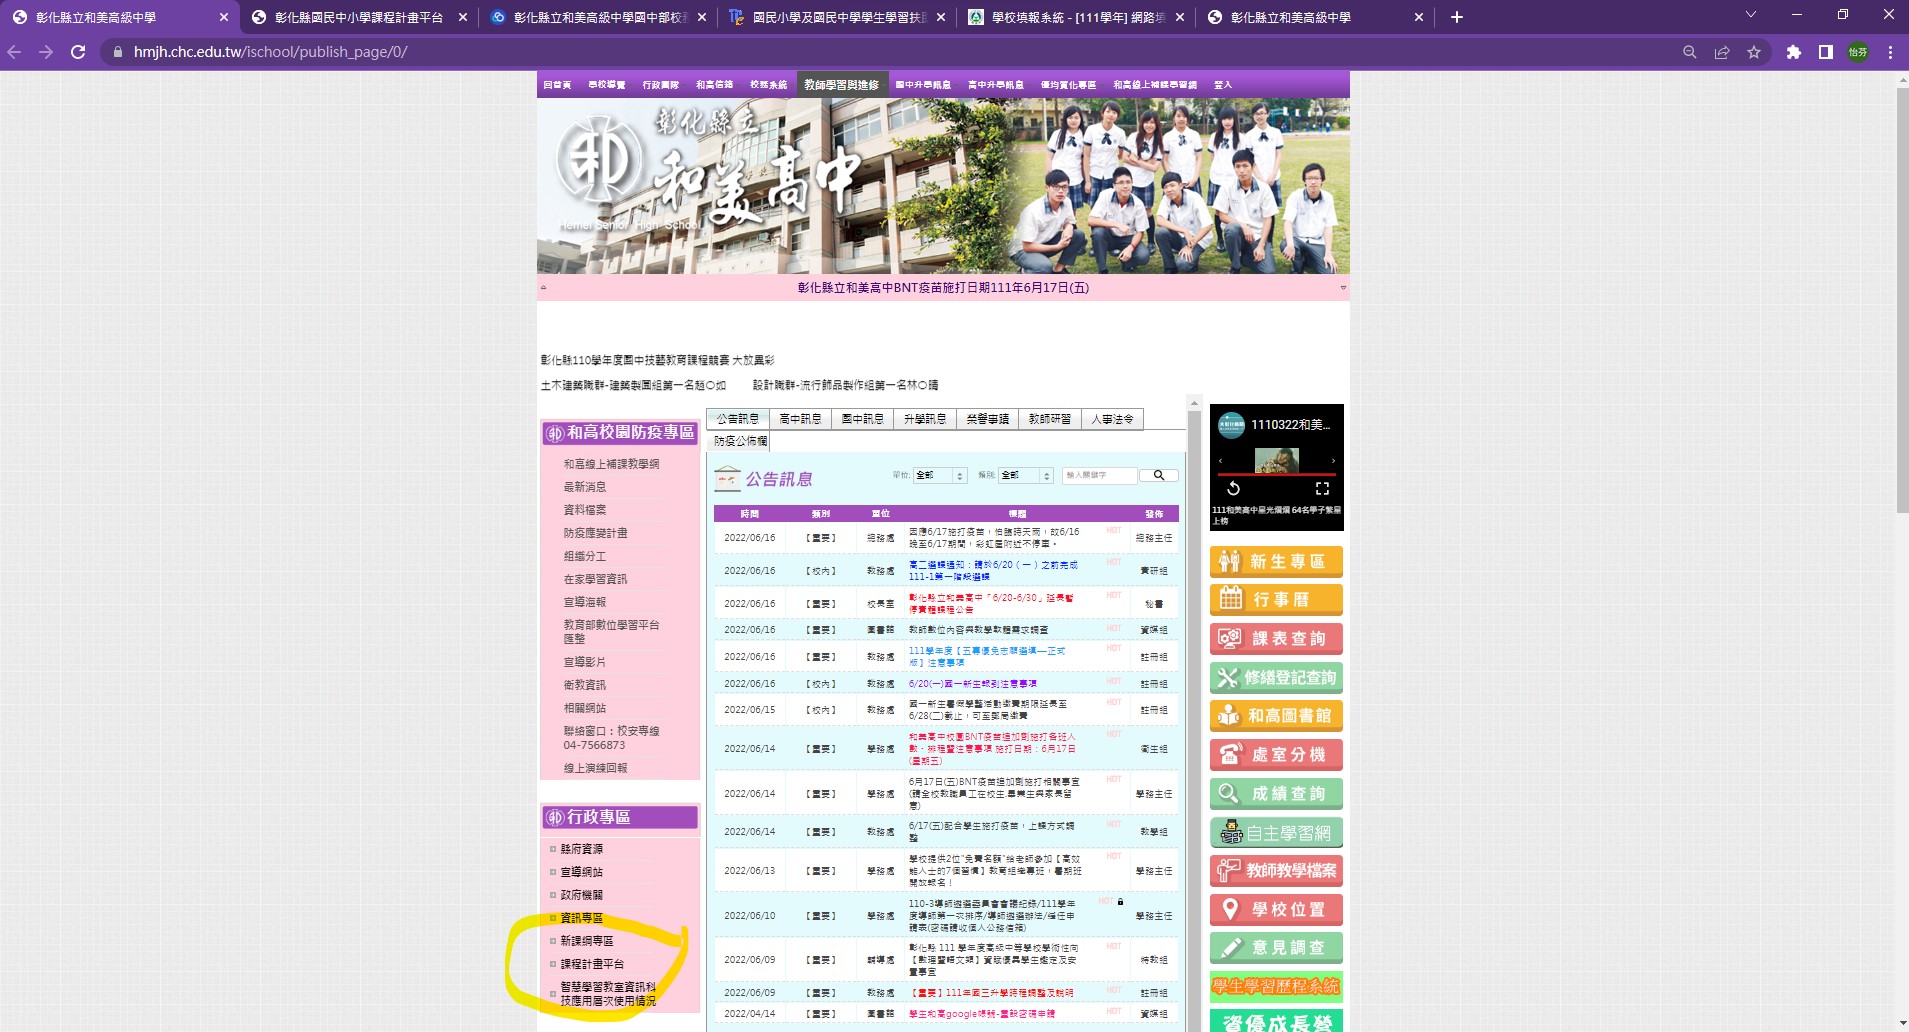Viewport: 1909px width, 1032px height.
Task: Open 課表查詢 timetable lookup
Action: click(x=1276, y=638)
